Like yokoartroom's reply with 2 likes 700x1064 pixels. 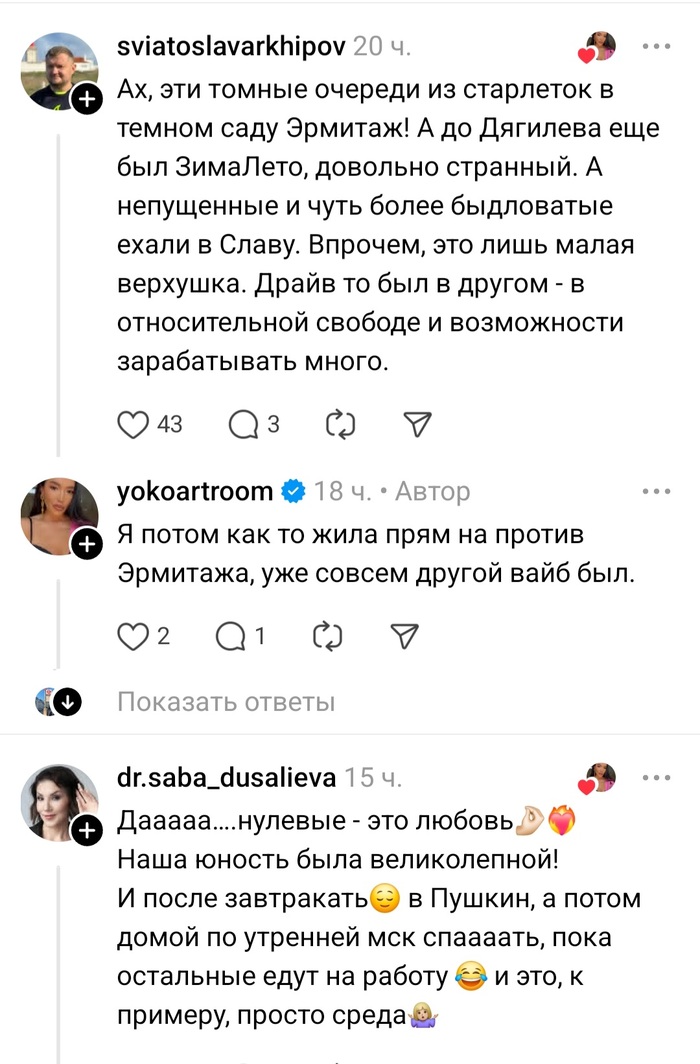pyautogui.click(x=133, y=635)
